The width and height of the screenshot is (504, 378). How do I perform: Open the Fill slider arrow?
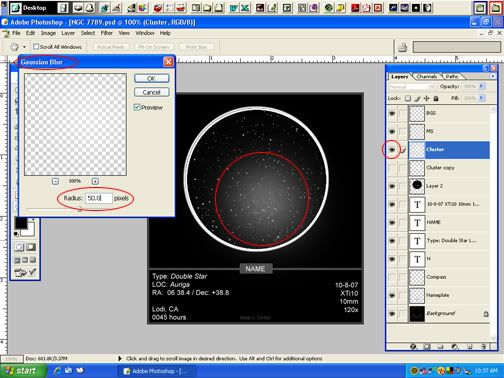pyautogui.click(x=482, y=98)
